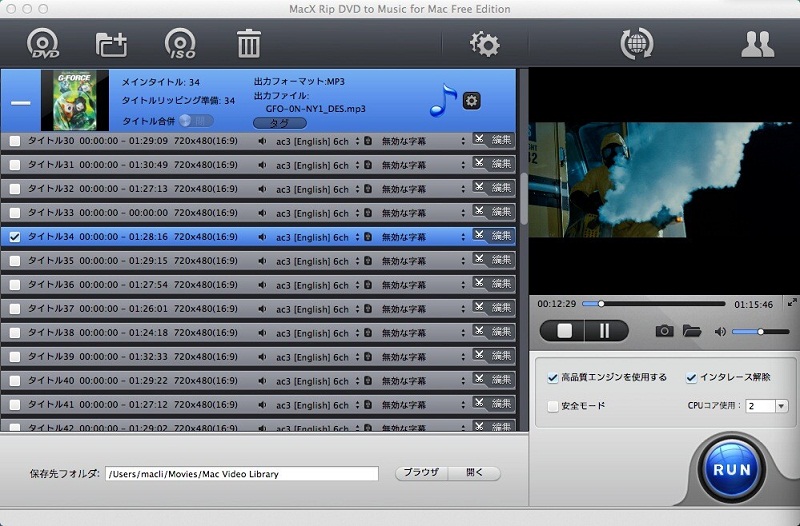Open output format gear beside the music note

point(471,101)
